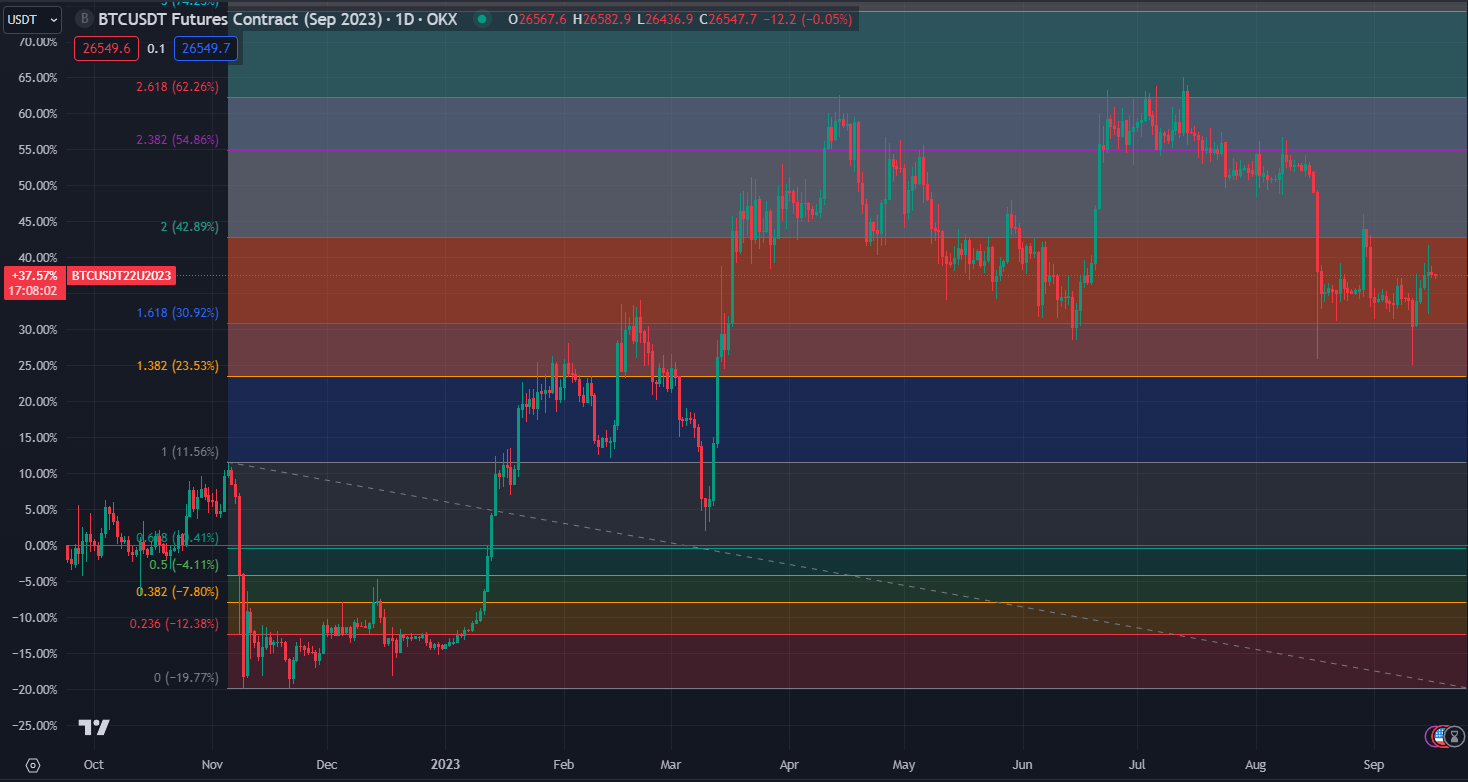Click the BTC symbol logo icon
The image size is (1468, 782).
coord(84,18)
